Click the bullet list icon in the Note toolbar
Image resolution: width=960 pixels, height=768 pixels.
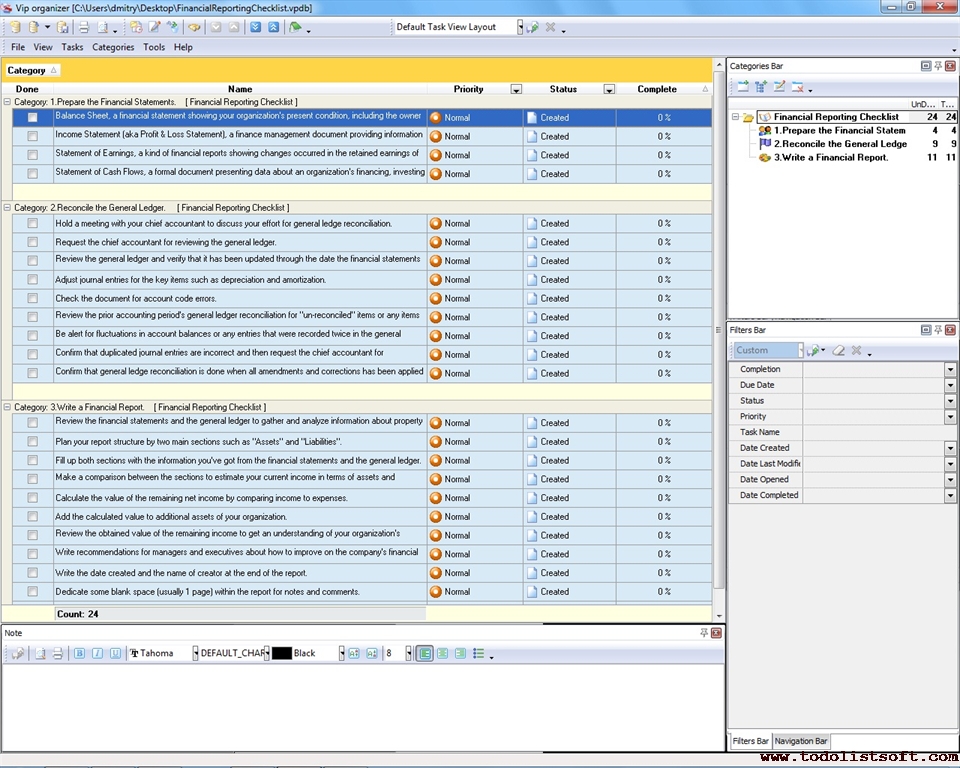tap(479, 653)
